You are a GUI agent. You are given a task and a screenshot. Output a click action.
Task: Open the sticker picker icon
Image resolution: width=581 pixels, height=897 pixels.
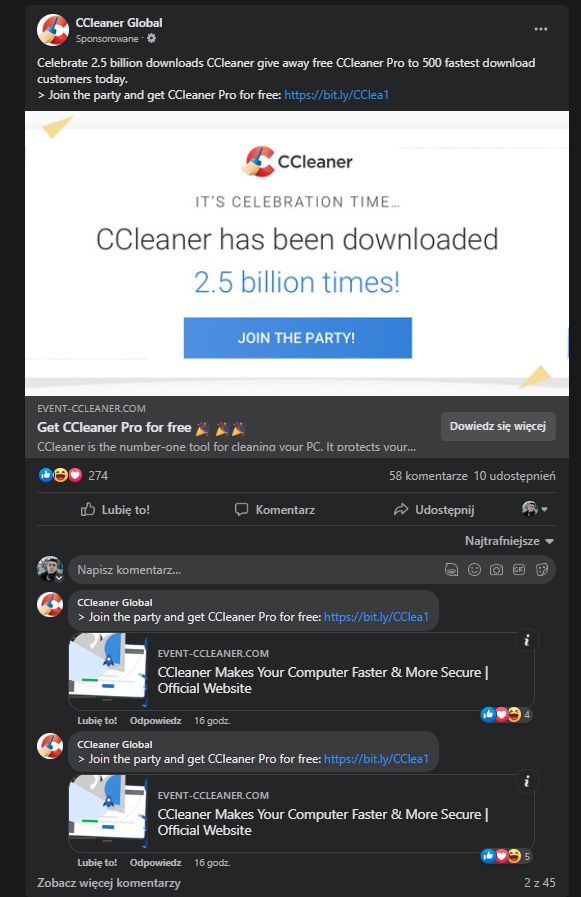coord(542,569)
